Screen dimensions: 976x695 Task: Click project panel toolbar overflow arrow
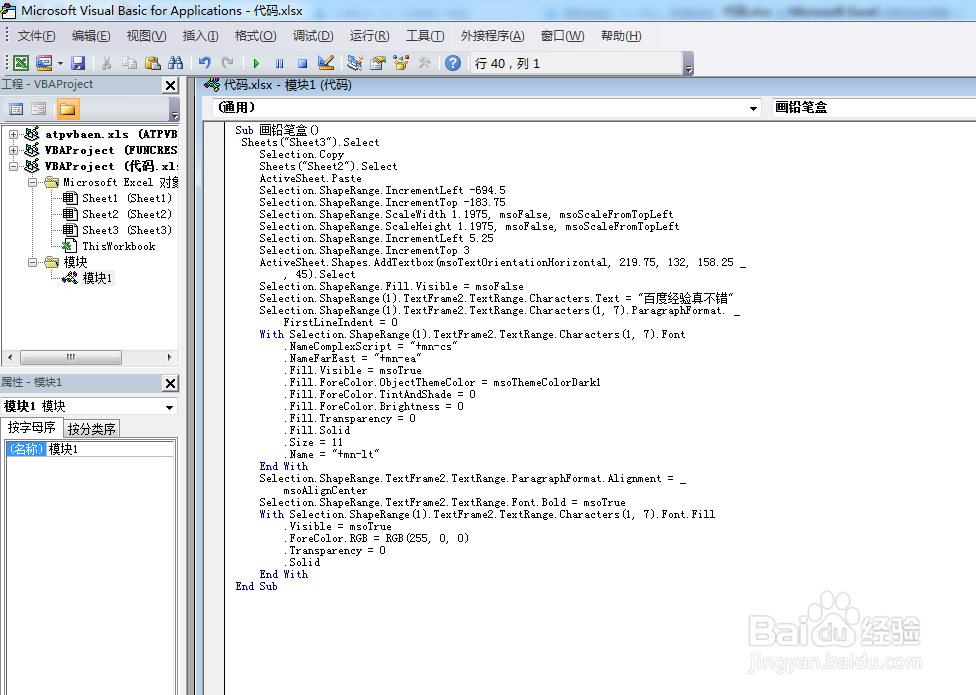[174, 110]
